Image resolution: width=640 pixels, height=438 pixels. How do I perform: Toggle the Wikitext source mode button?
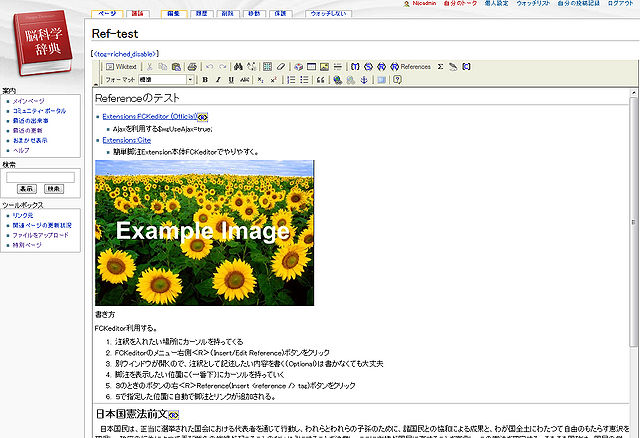click(123, 66)
